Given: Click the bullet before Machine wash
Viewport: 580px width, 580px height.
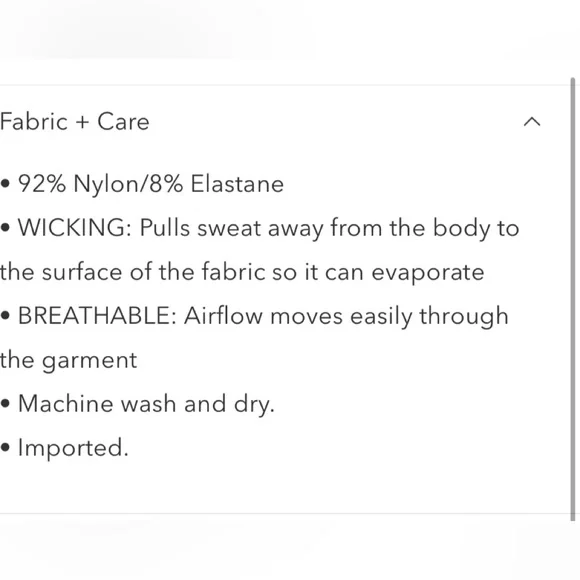Looking at the screenshot, I should [5, 404].
